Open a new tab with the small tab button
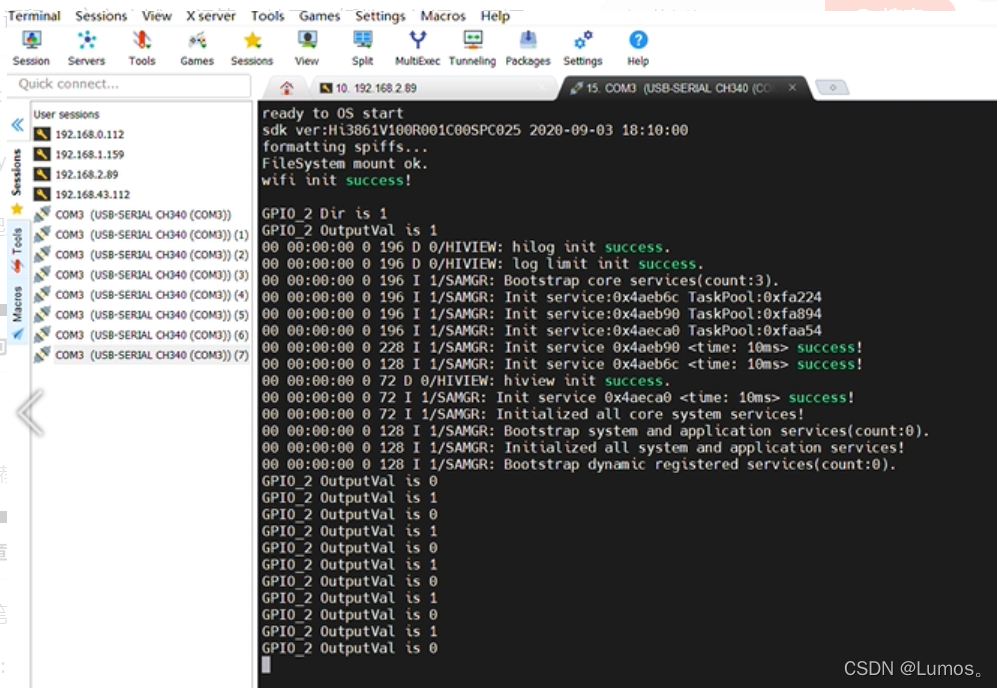The width and height of the screenshot is (997, 688). (x=832, y=87)
